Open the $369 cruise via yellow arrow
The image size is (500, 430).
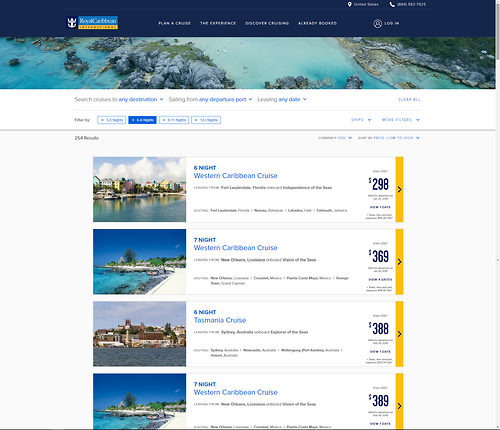399,262
